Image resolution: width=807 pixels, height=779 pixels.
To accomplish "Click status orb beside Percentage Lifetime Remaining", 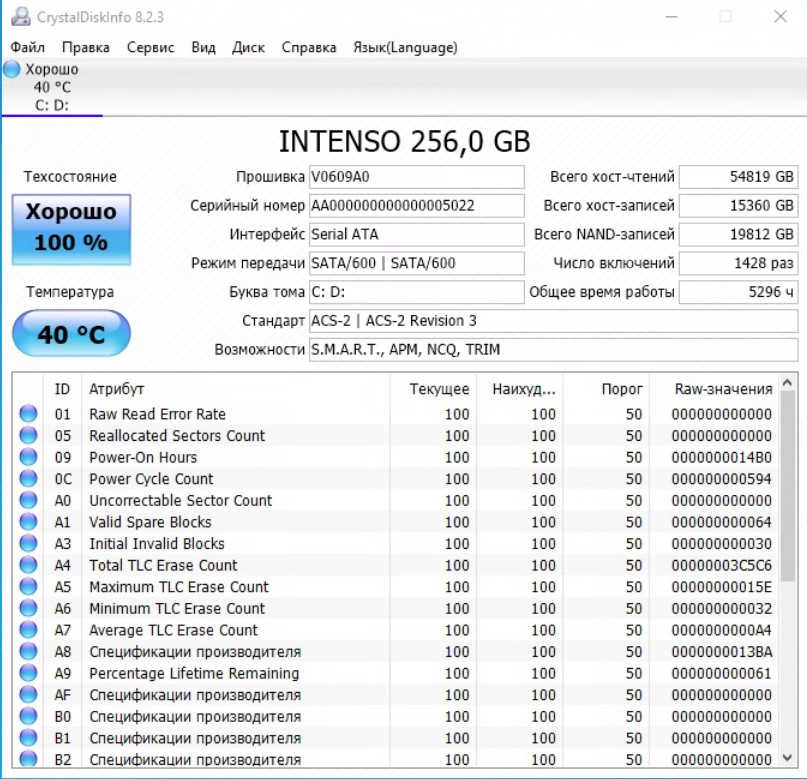I will point(28,674).
